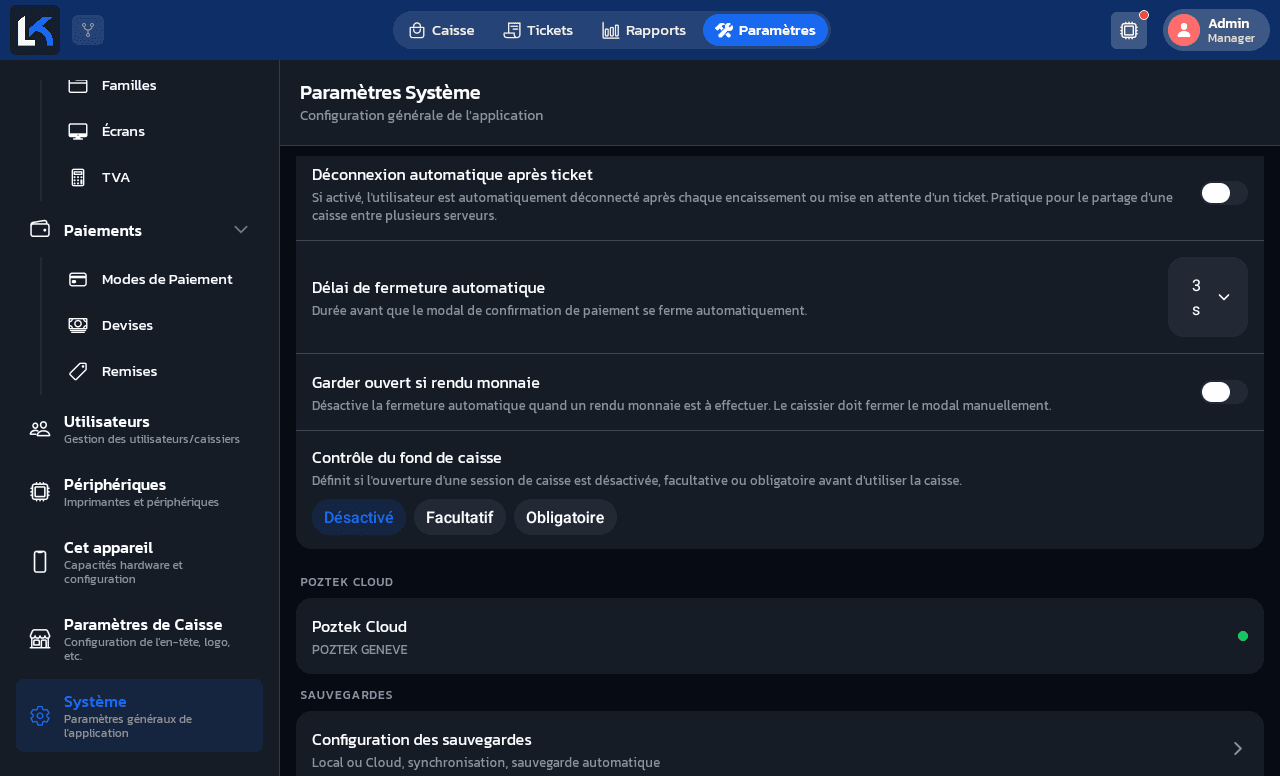Image resolution: width=1280 pixels, height=776 pixels.
Task: Collapse the Paiements section chevron
Action: tap(241, 230)
